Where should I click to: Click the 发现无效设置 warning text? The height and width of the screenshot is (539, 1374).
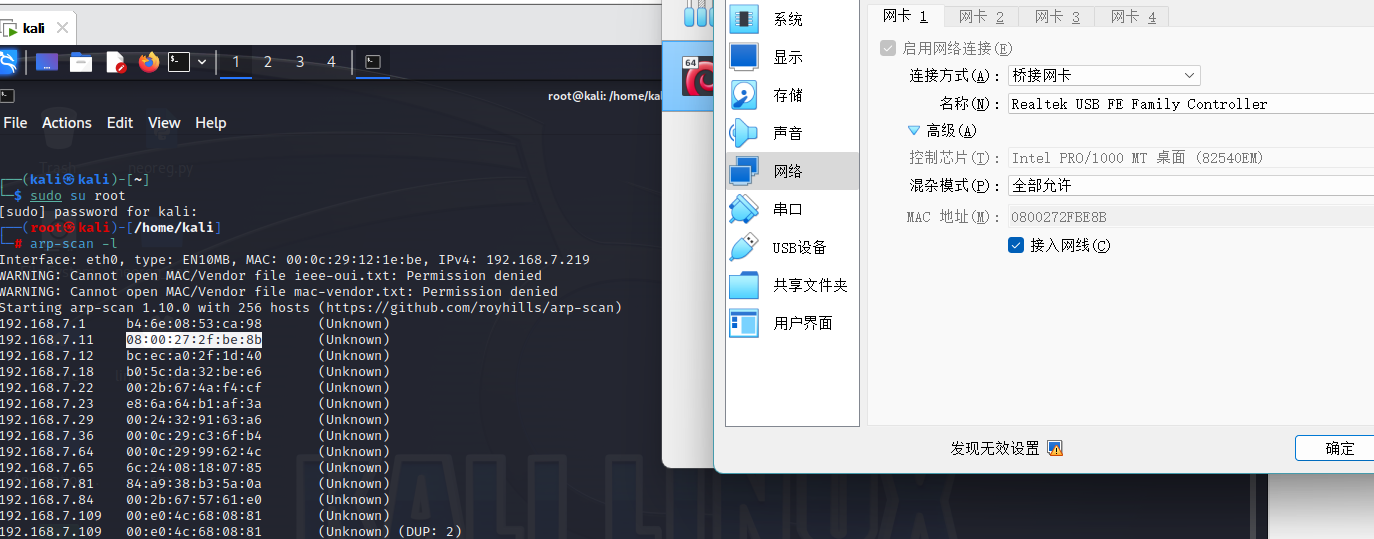click(x=995, y=448)
